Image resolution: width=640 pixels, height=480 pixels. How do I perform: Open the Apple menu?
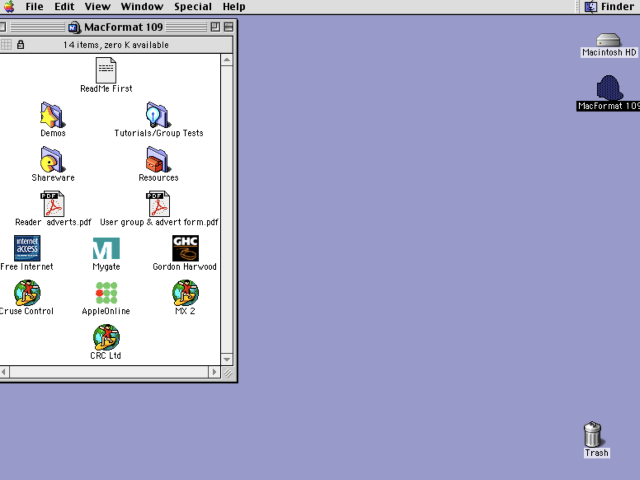(9, 7)
